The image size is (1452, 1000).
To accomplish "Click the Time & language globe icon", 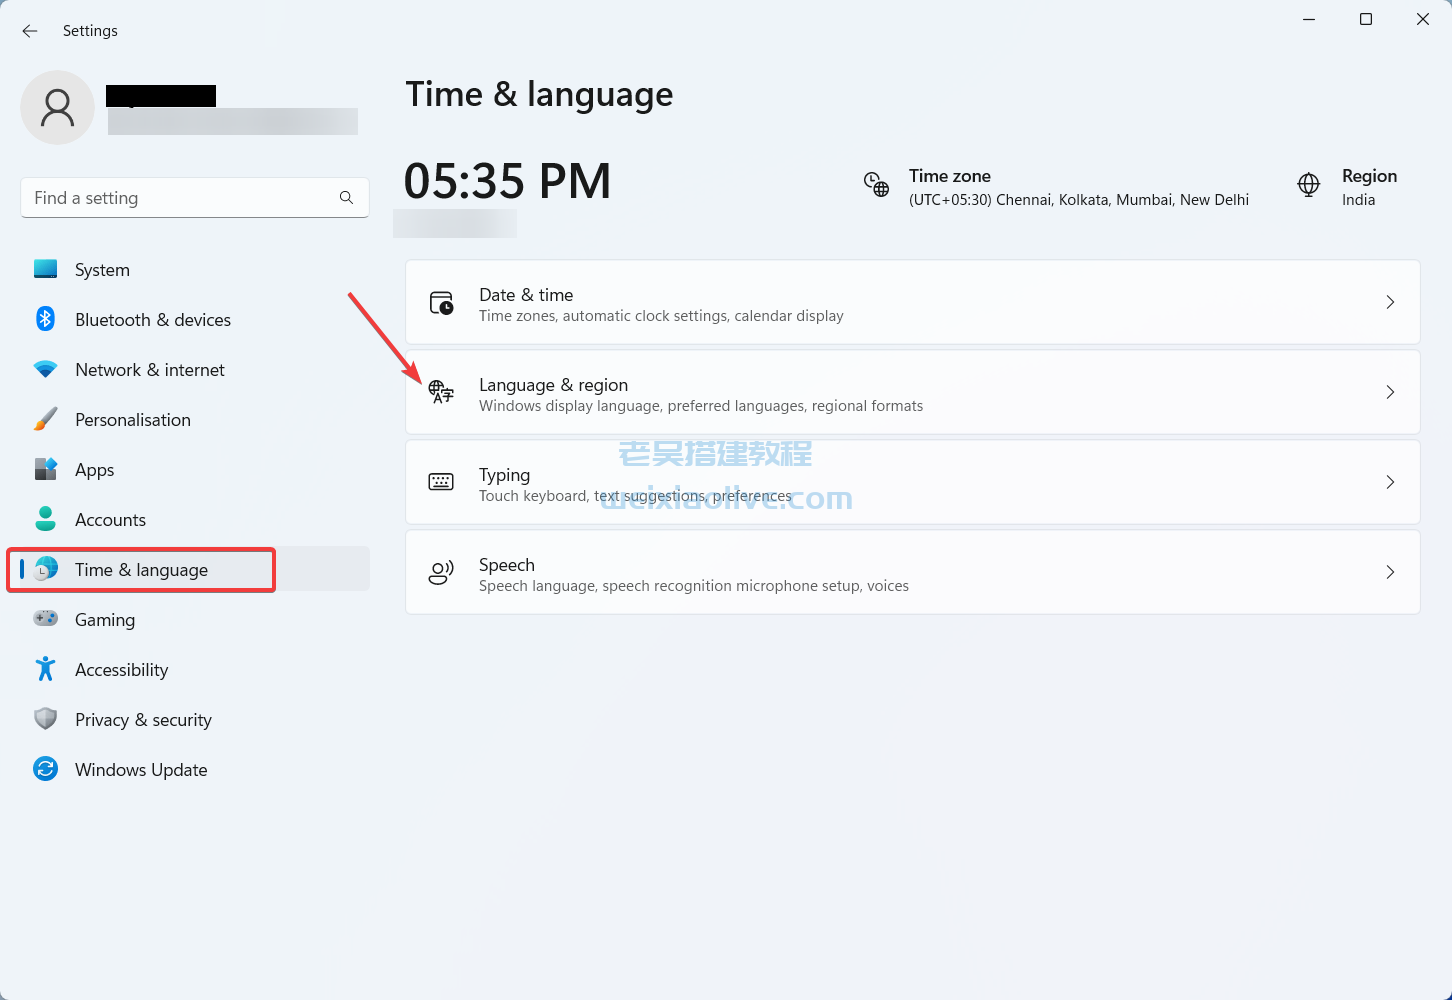I will tap(45, 569).
